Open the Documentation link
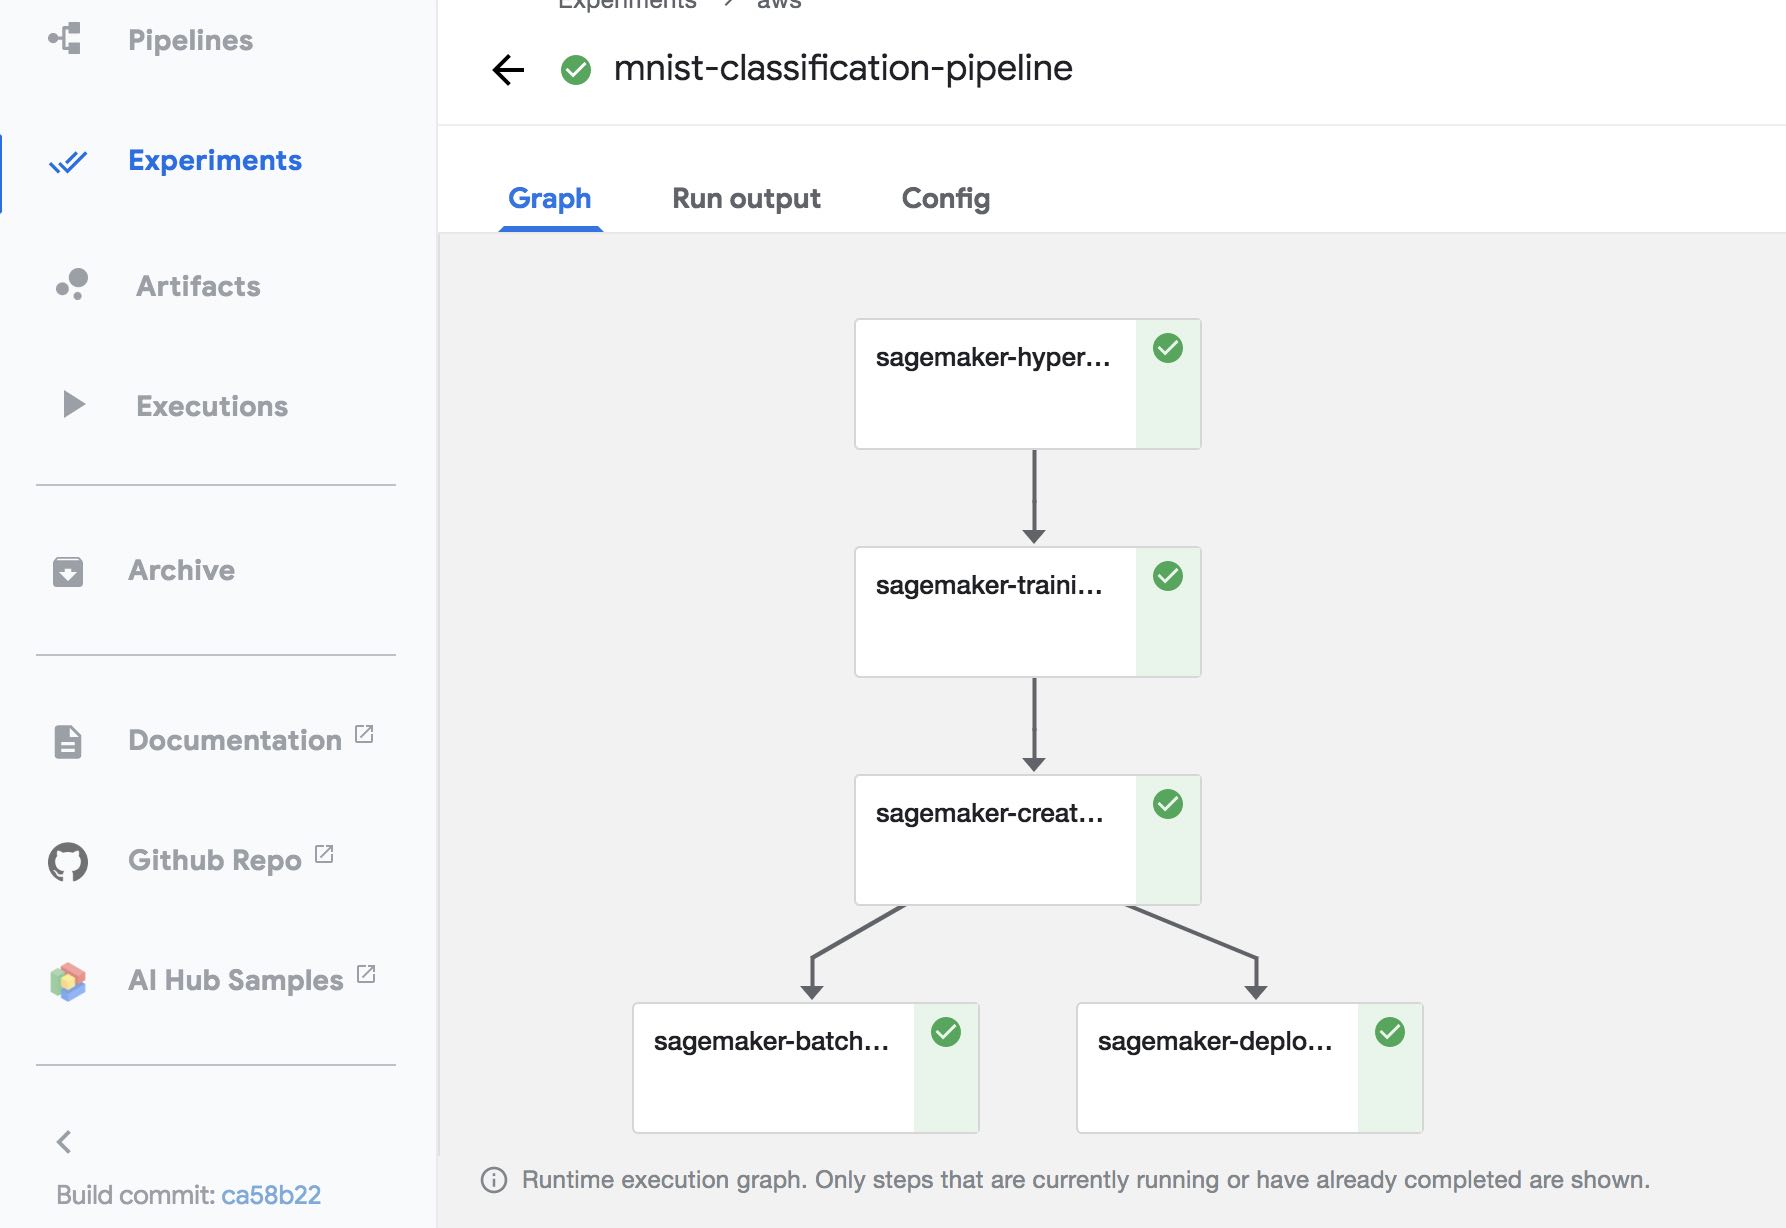Screen dimensions: 1786x1228 pyautogui.click(x=235, y=740)
